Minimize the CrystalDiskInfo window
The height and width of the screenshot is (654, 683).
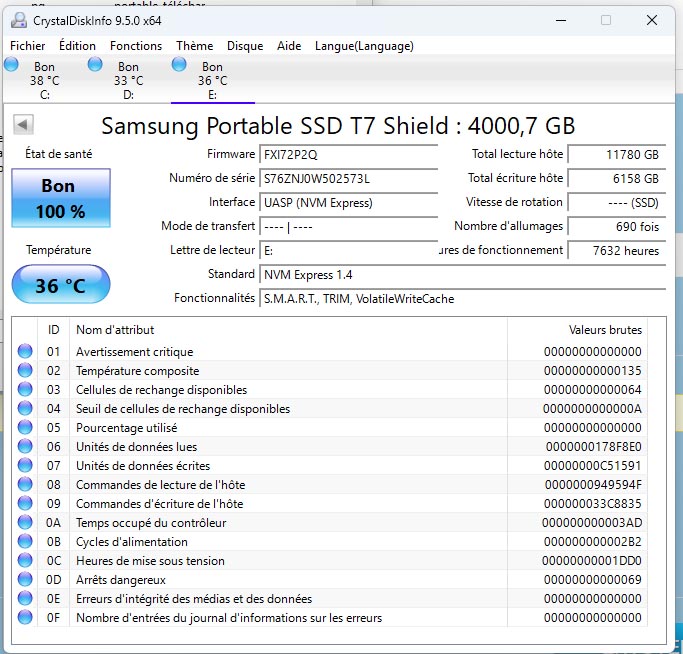(x=561, y=20)
